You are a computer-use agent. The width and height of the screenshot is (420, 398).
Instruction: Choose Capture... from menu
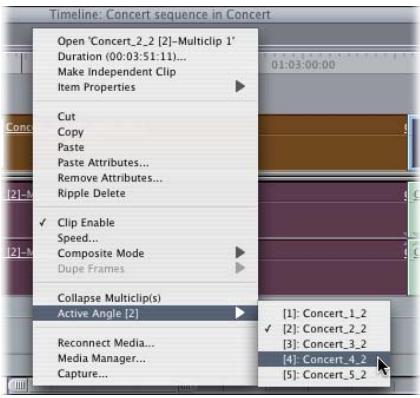click(145, 374)
